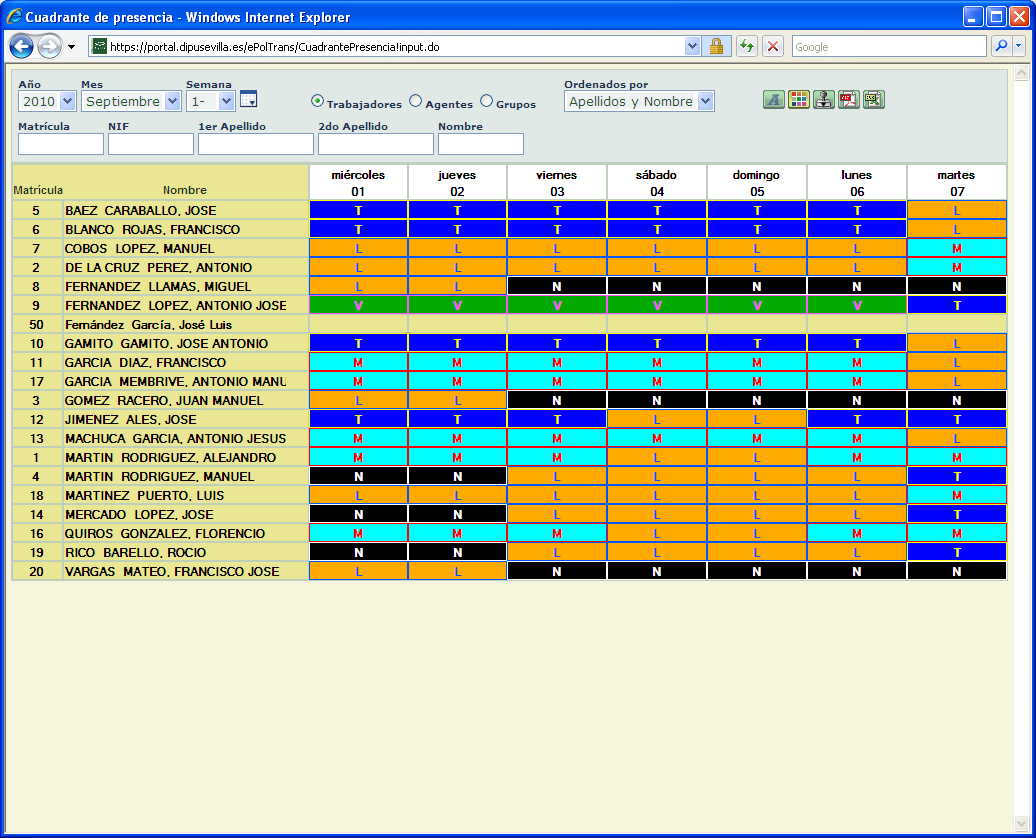Screen dimensions: 1036x838
Task: Refresh the page using the green arrows icon
Action: [748, 46]
